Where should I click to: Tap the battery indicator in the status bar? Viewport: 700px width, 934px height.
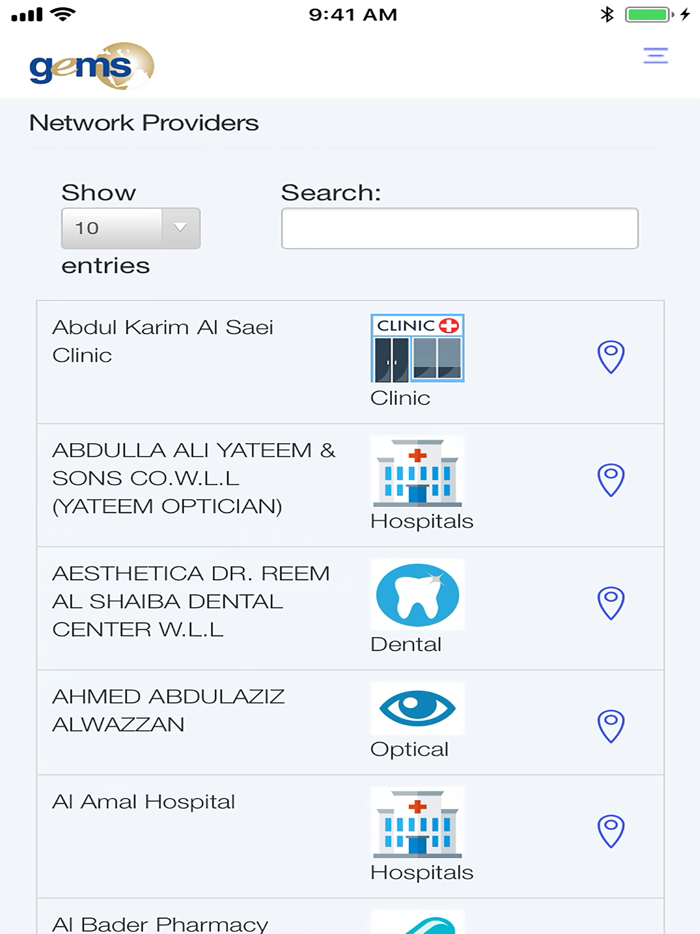tap(650, 14)
